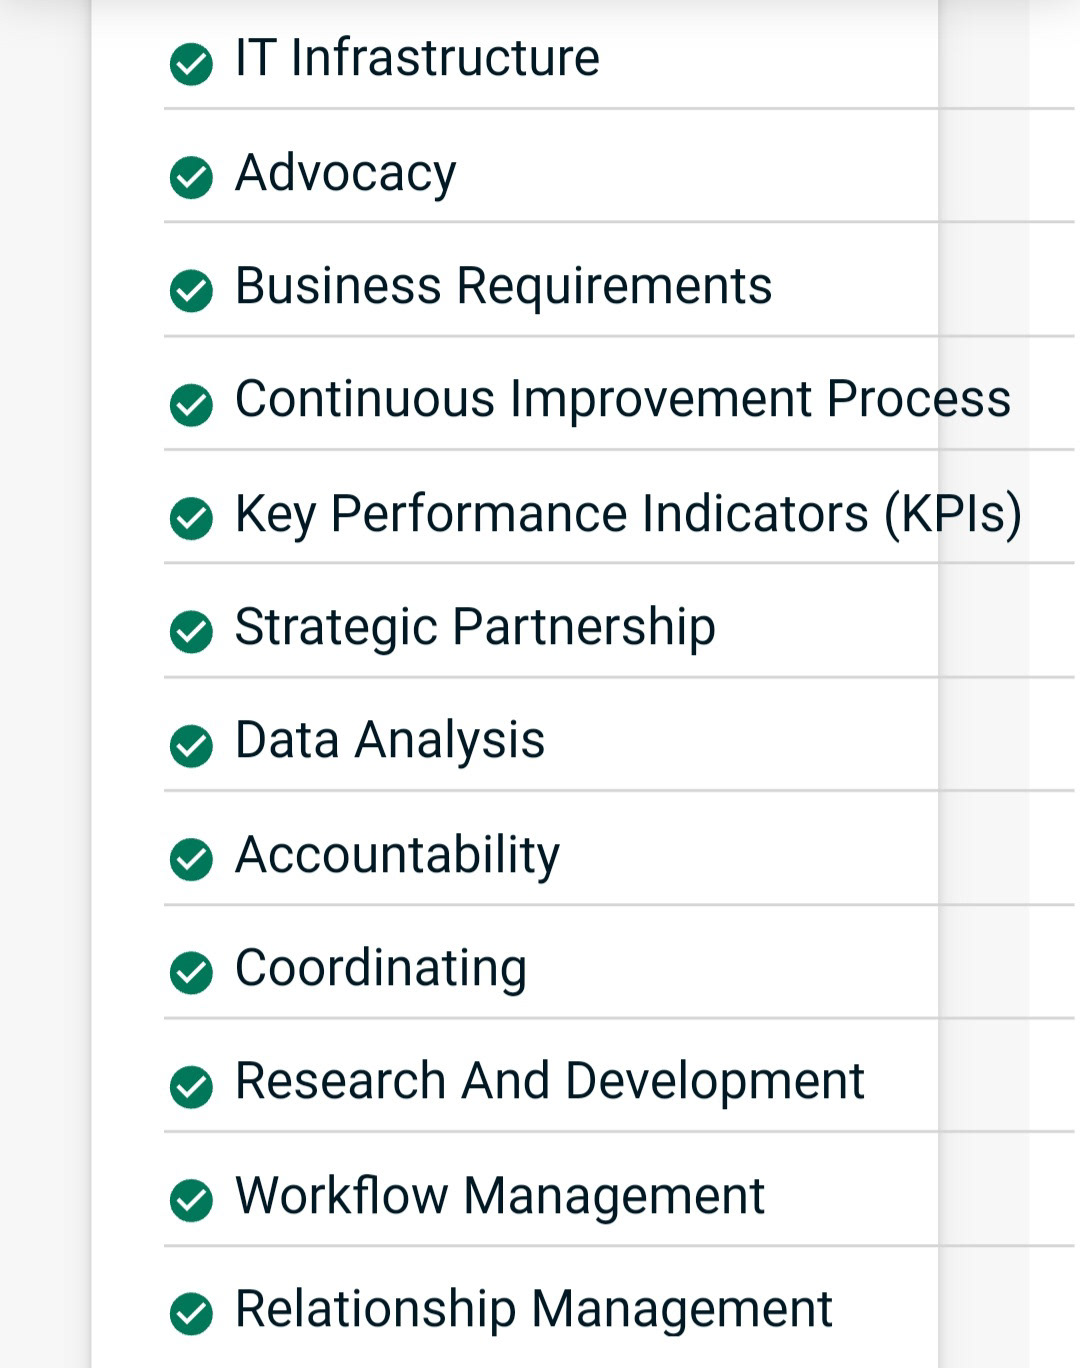The width and height of the screenshot is (1080, 1368).
Task: Toggle the Research And Development check circle
Action: pos(191,1087)
